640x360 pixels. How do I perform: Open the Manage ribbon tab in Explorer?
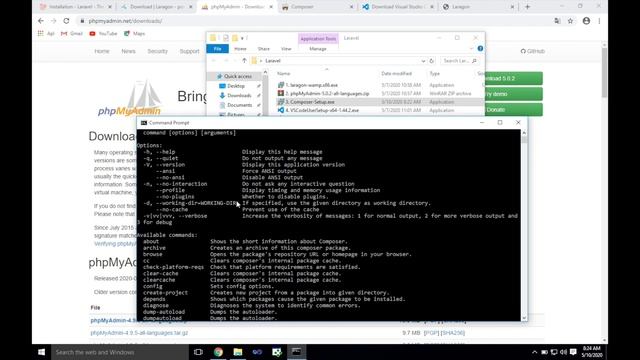click(318, 49)
